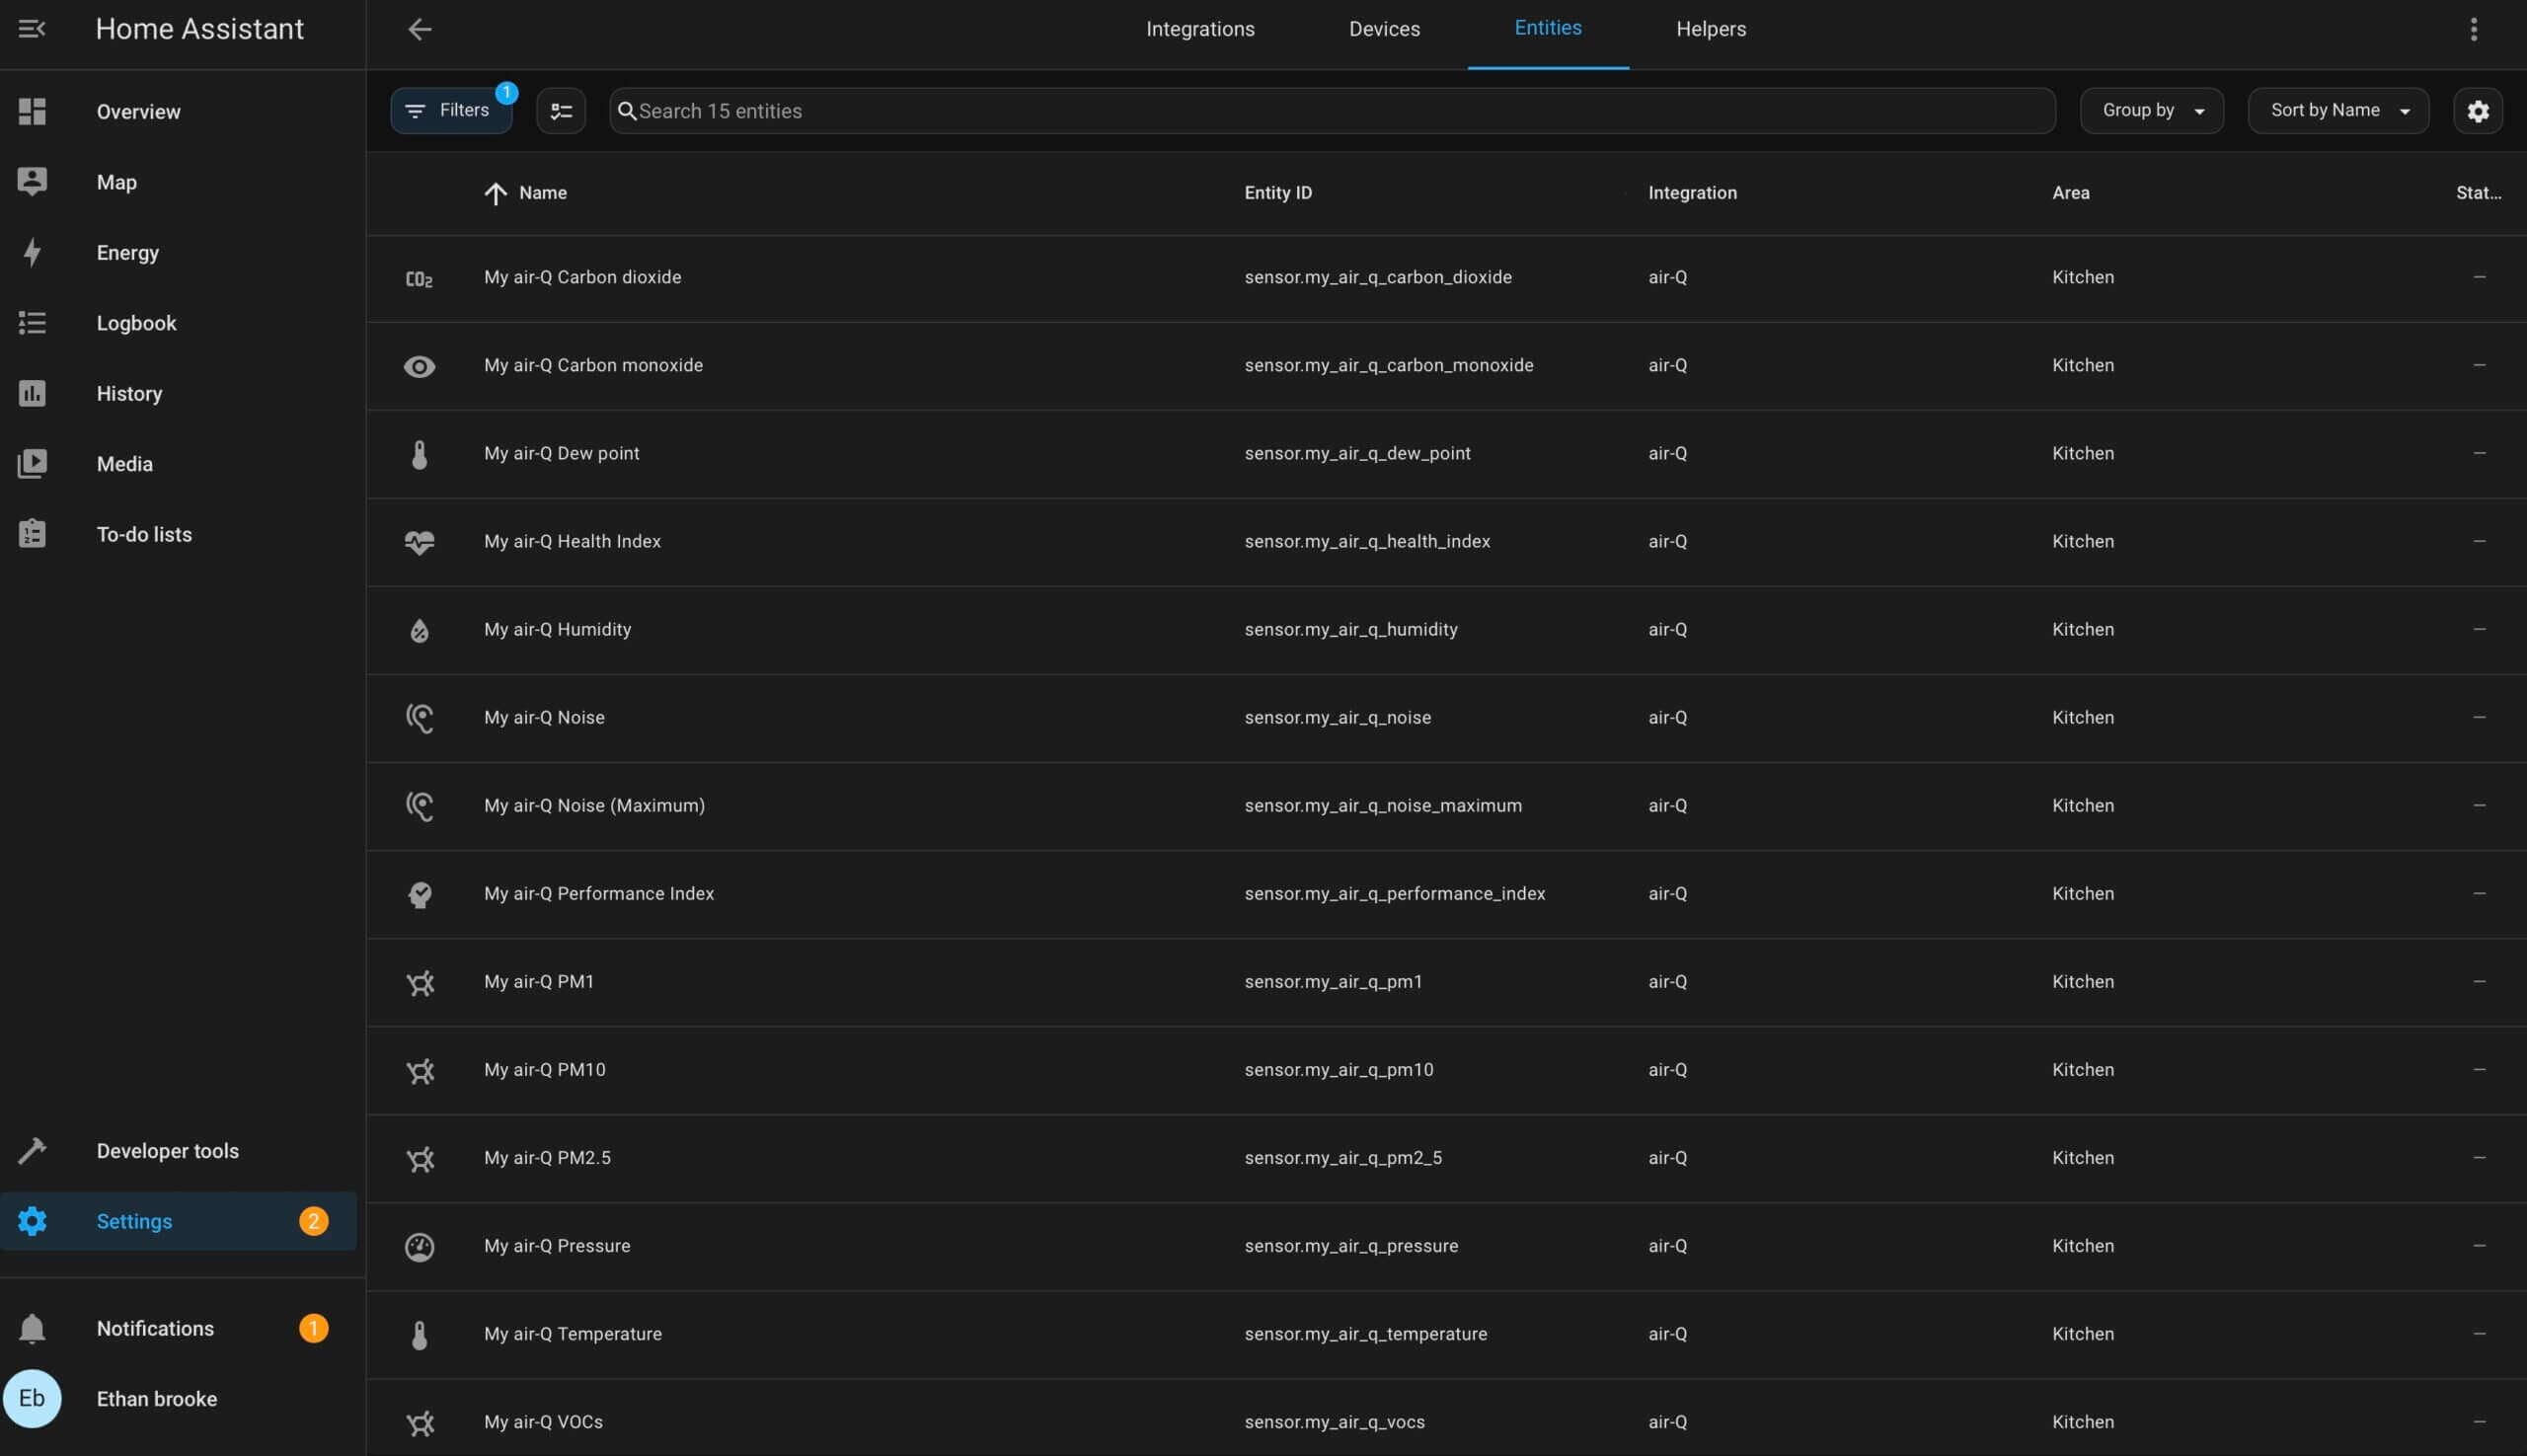Click the molecule icon for PM1
Screen dimensions: 2527x1456
pos(420,982)
